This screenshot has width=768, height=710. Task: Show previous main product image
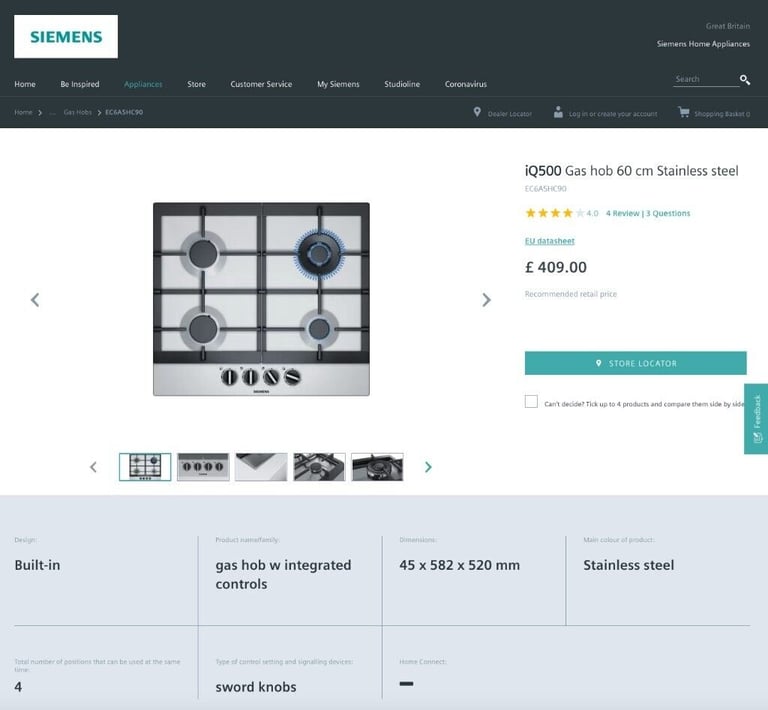[35, 300]
